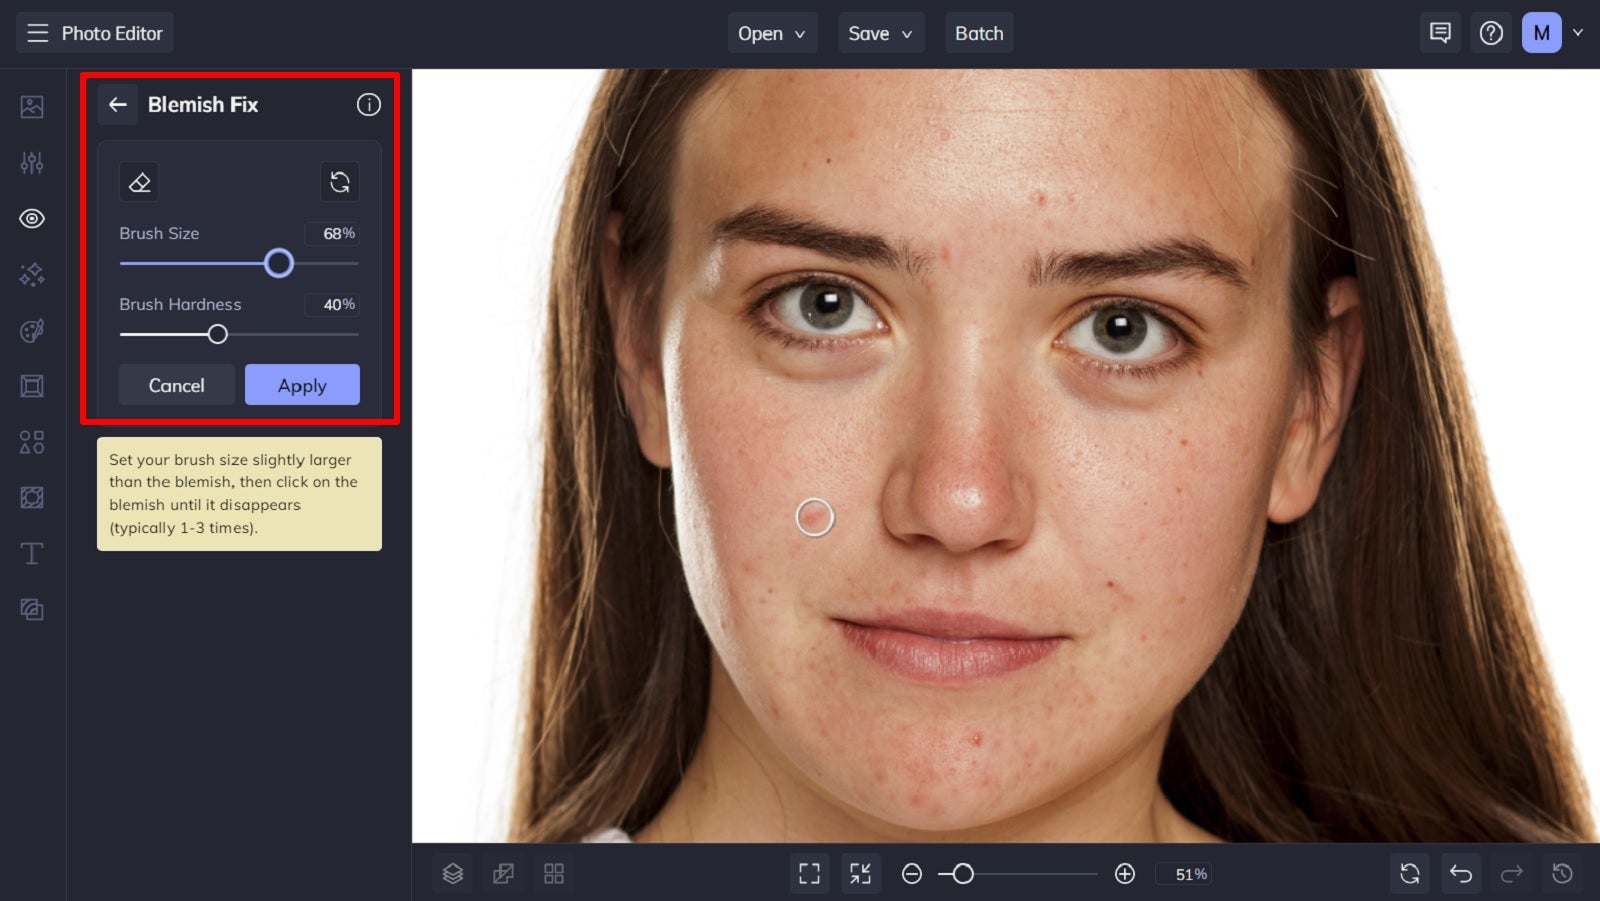Open the Text tool in the sidebar
Viewport: 1600px width, 901px height.
31,553
